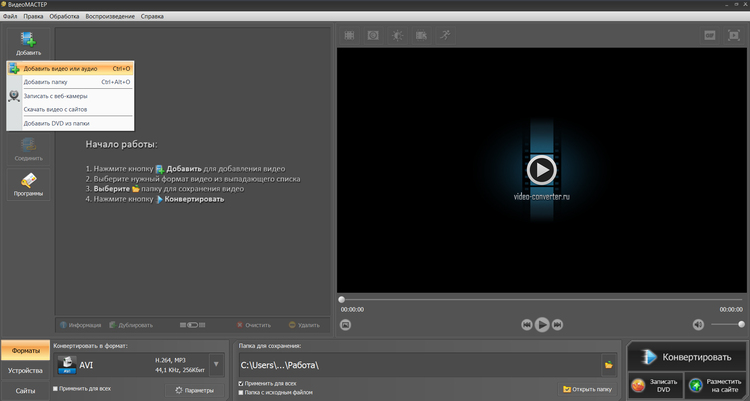Click the playback seek slider handle

click(342, 300)
